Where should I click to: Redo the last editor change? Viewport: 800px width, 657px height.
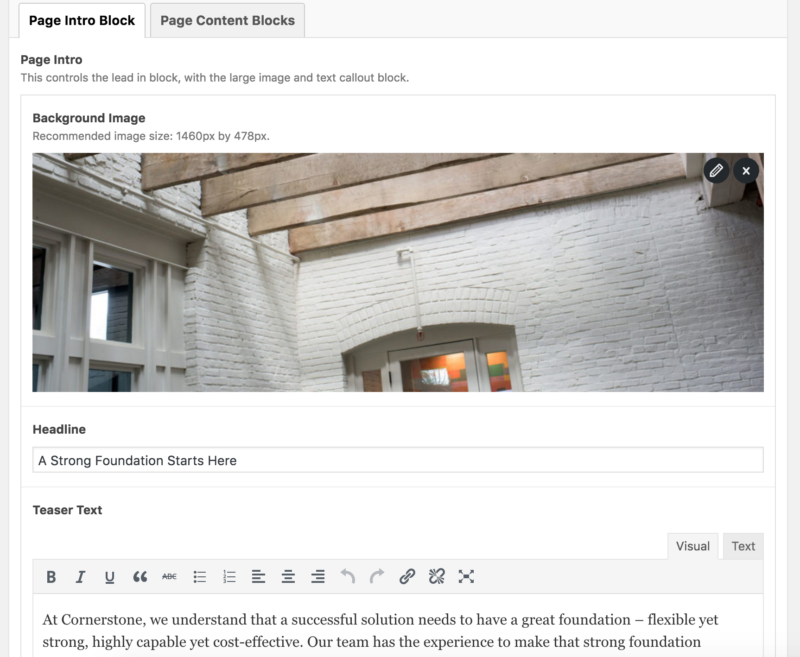point(377,577)
